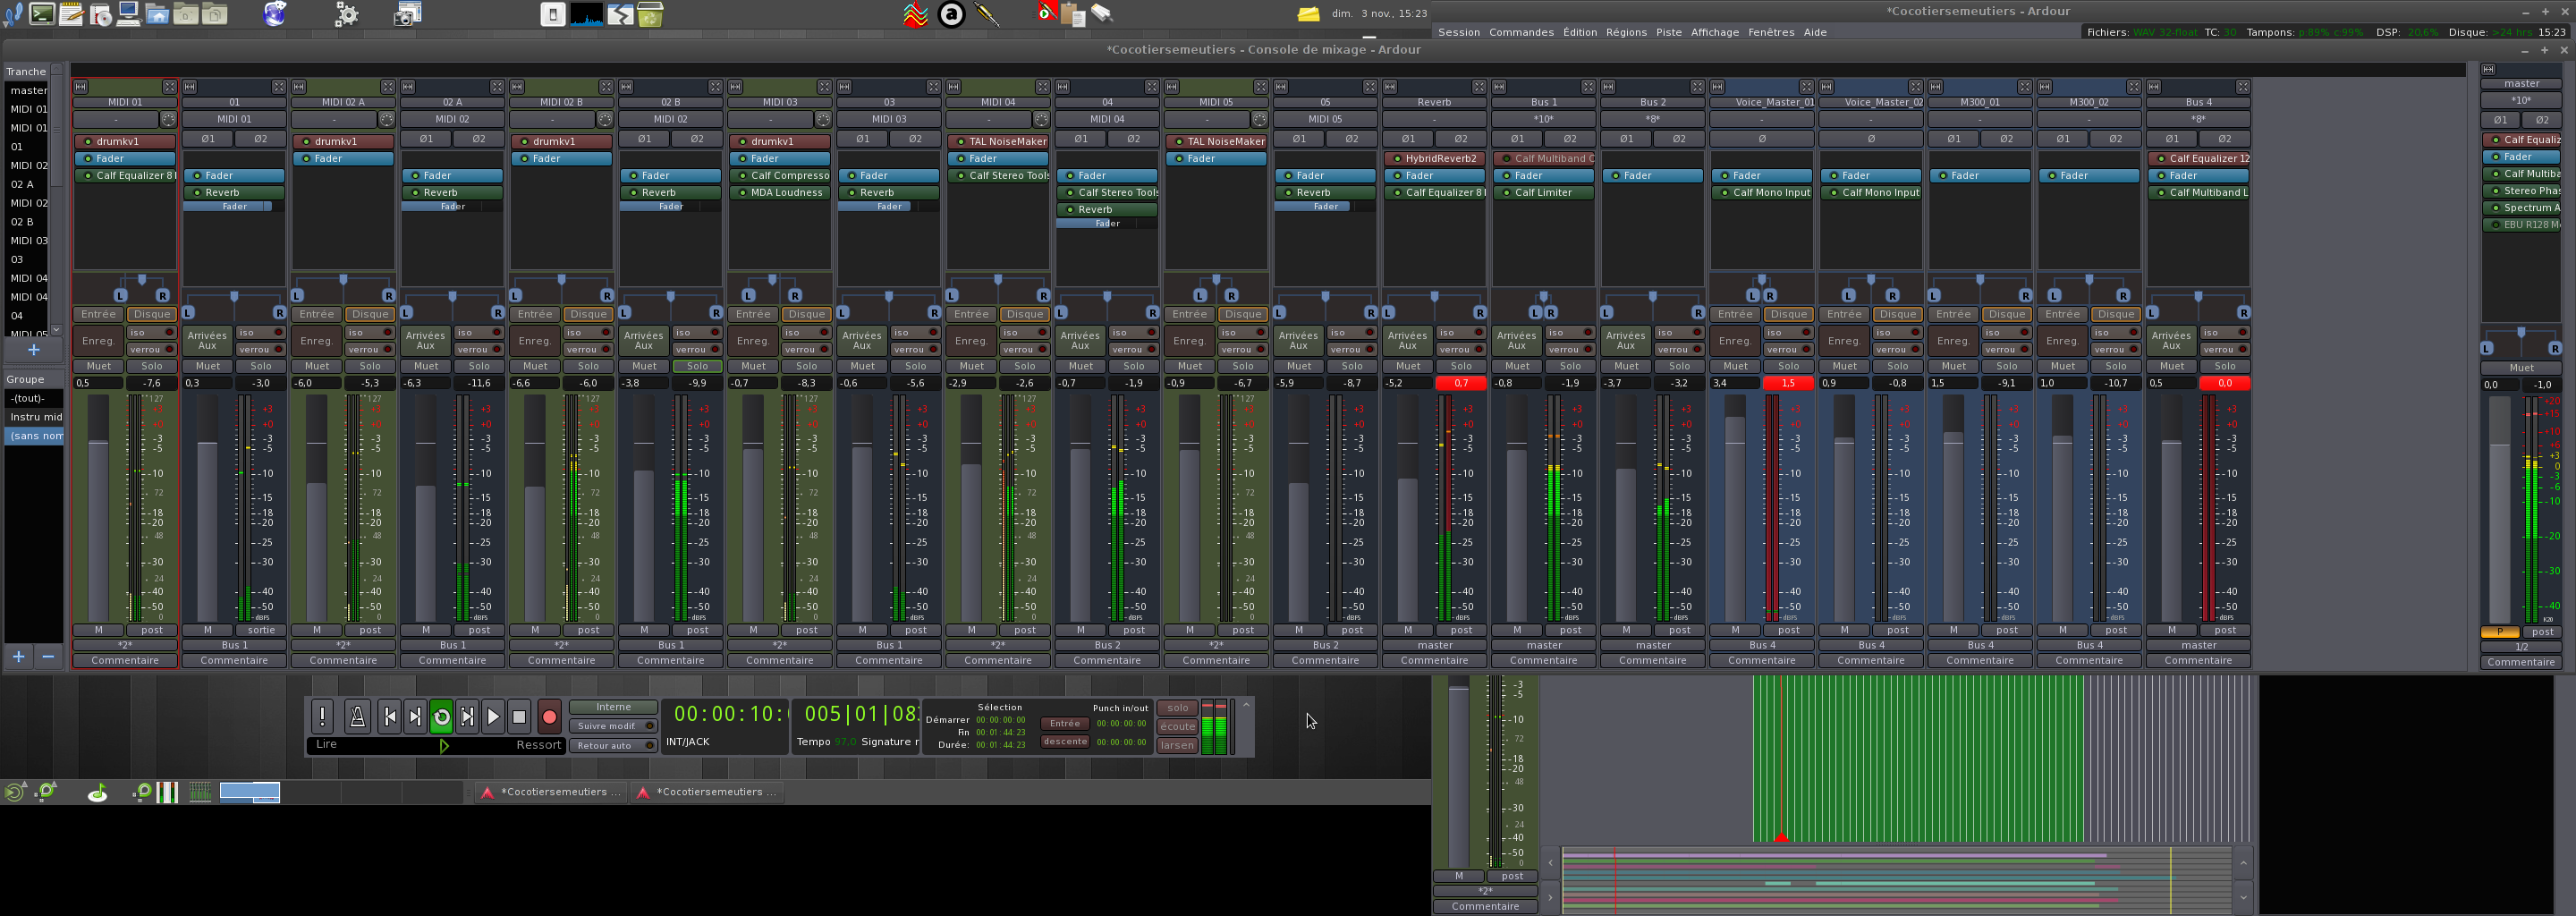Toggle width of MIDI 02 A strip

(x=299, y=87)
